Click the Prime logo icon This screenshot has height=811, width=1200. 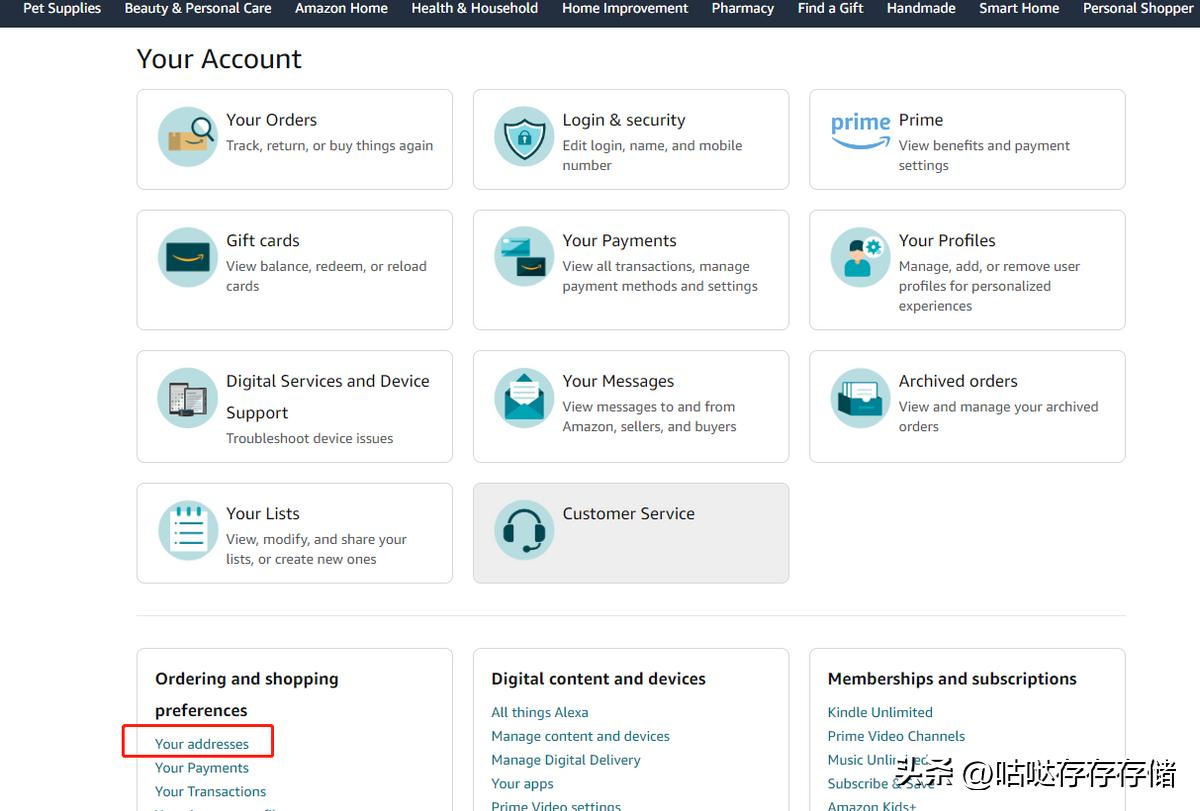pos(860,131)
